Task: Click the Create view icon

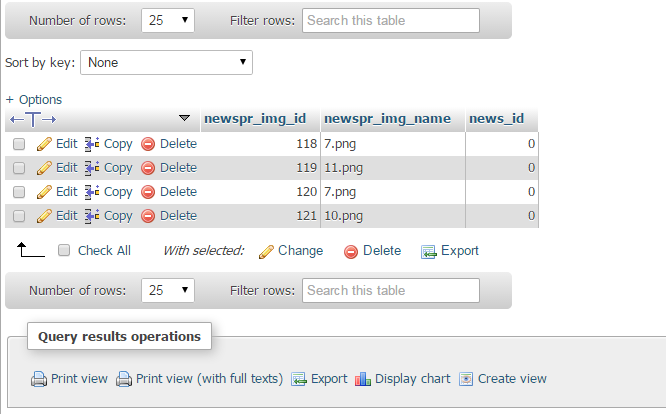Action: tap(466, 379)
